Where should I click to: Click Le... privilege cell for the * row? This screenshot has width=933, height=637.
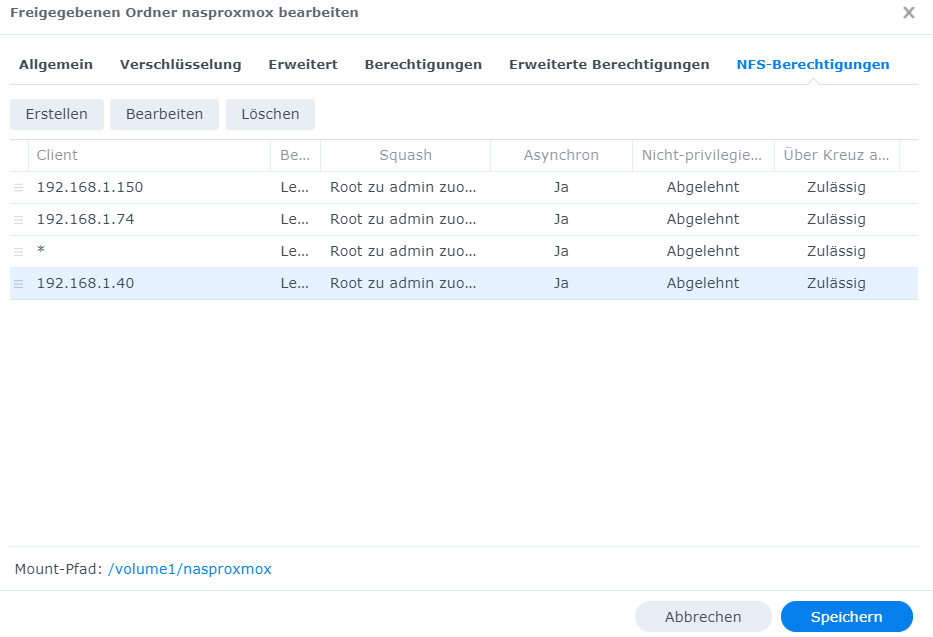pos(295,252)
